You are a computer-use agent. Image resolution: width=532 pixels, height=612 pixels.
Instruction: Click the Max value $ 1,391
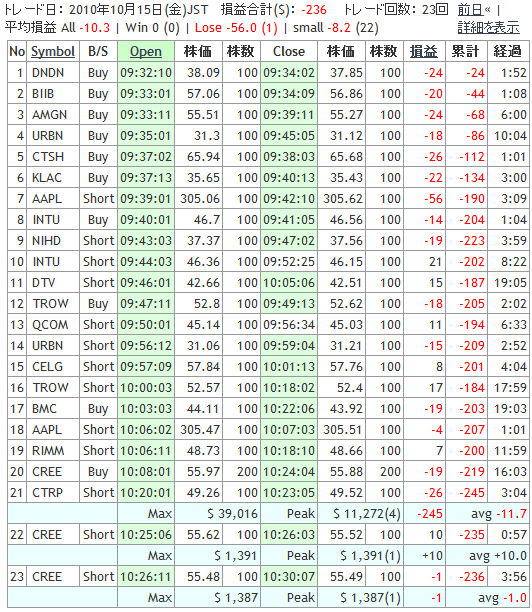[x=236, y=555]
